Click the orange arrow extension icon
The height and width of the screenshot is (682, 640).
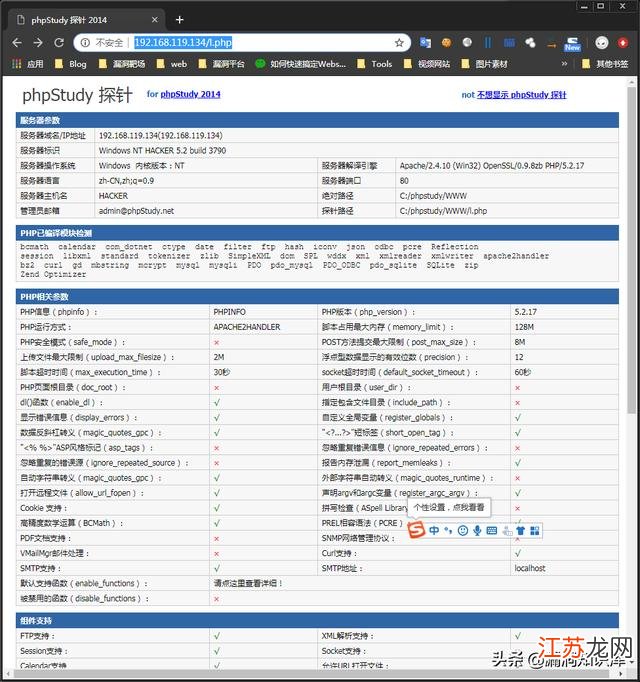point(551,44)
